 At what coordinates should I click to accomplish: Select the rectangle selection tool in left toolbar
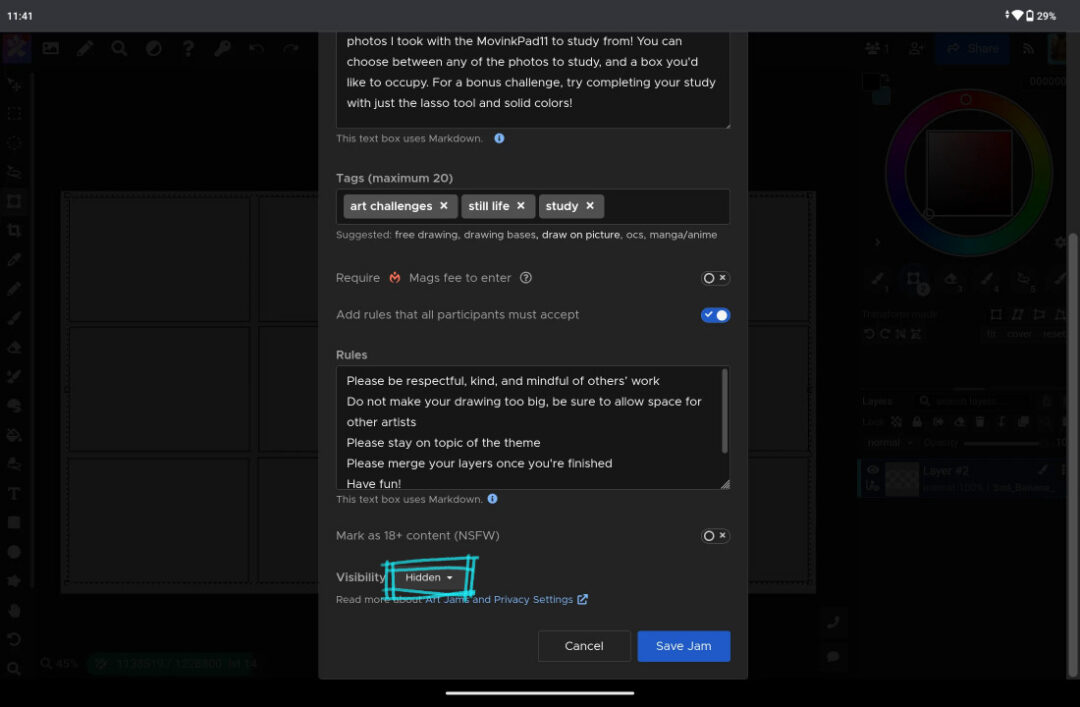pyautogui.click(x=14, y=113)
